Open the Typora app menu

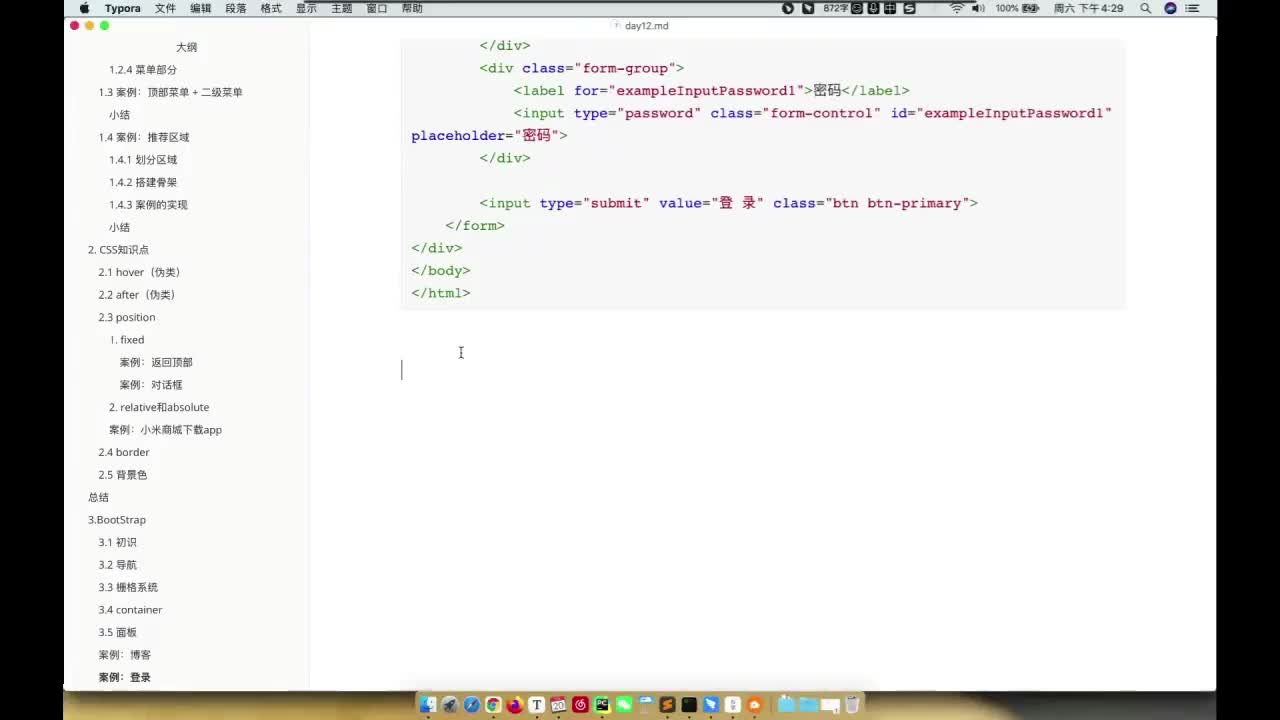(x=123, y=8)
